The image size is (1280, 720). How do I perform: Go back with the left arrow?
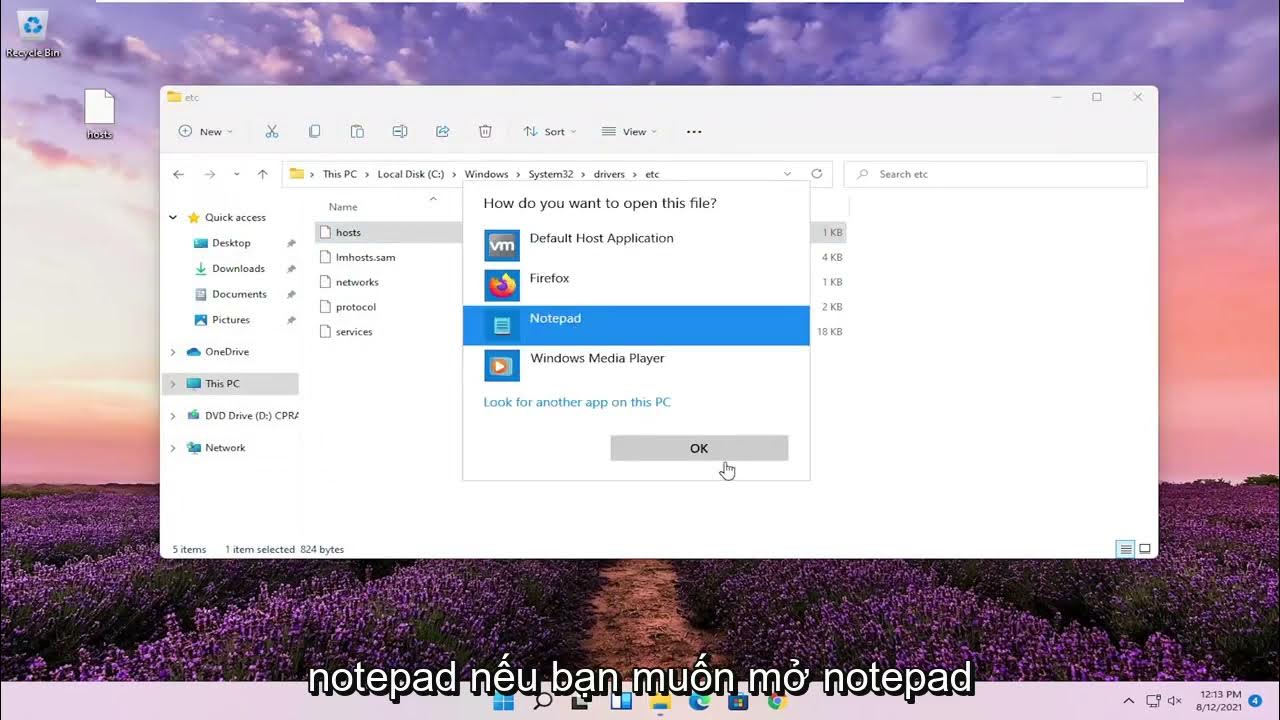tap(179, 174)
